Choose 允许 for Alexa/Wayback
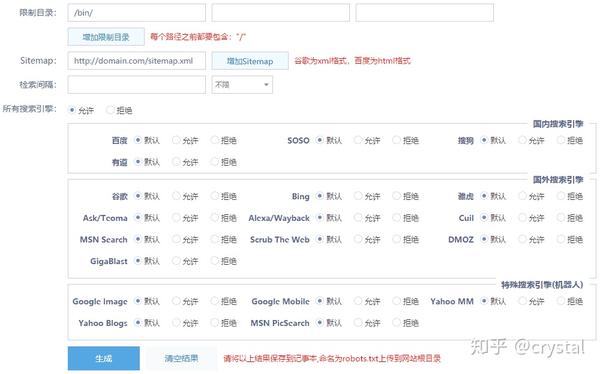Viewport: 600px width, 374px height. click(x=358, y=218)
